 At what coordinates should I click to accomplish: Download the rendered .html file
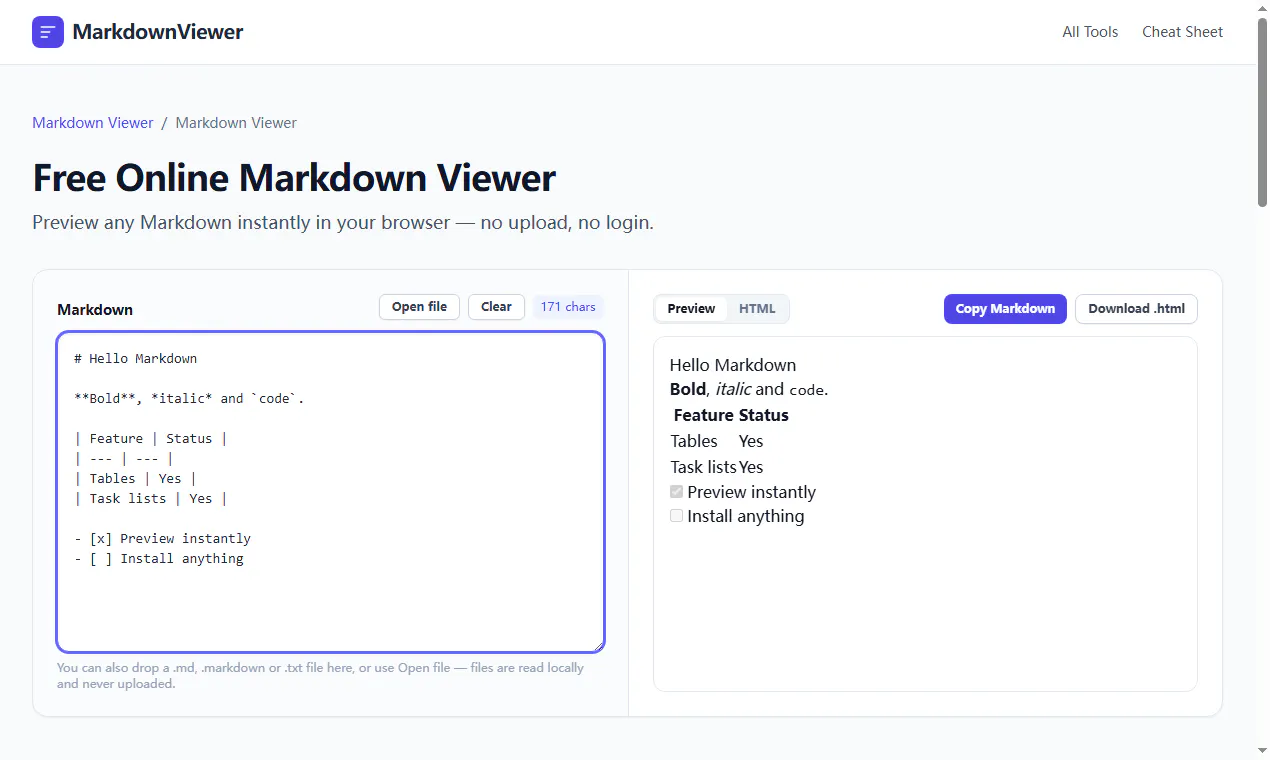tap(1136, 309)
